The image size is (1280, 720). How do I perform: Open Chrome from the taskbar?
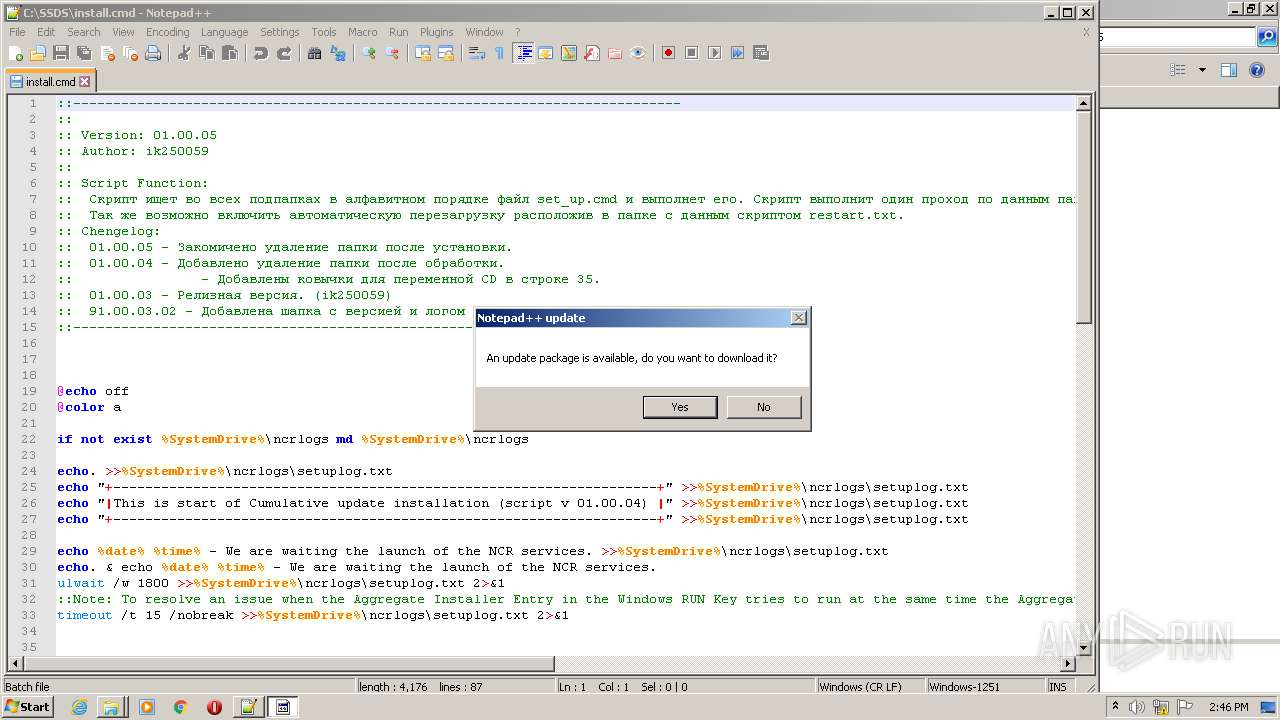(x=180, y=707)
